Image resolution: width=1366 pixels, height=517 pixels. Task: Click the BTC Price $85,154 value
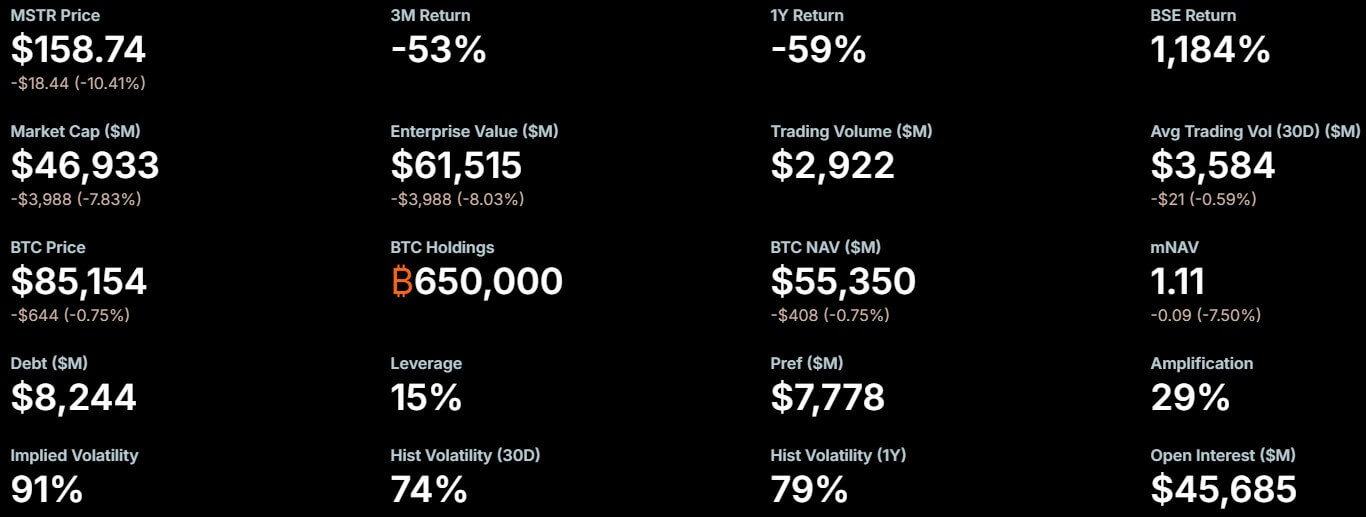point(79,282)
